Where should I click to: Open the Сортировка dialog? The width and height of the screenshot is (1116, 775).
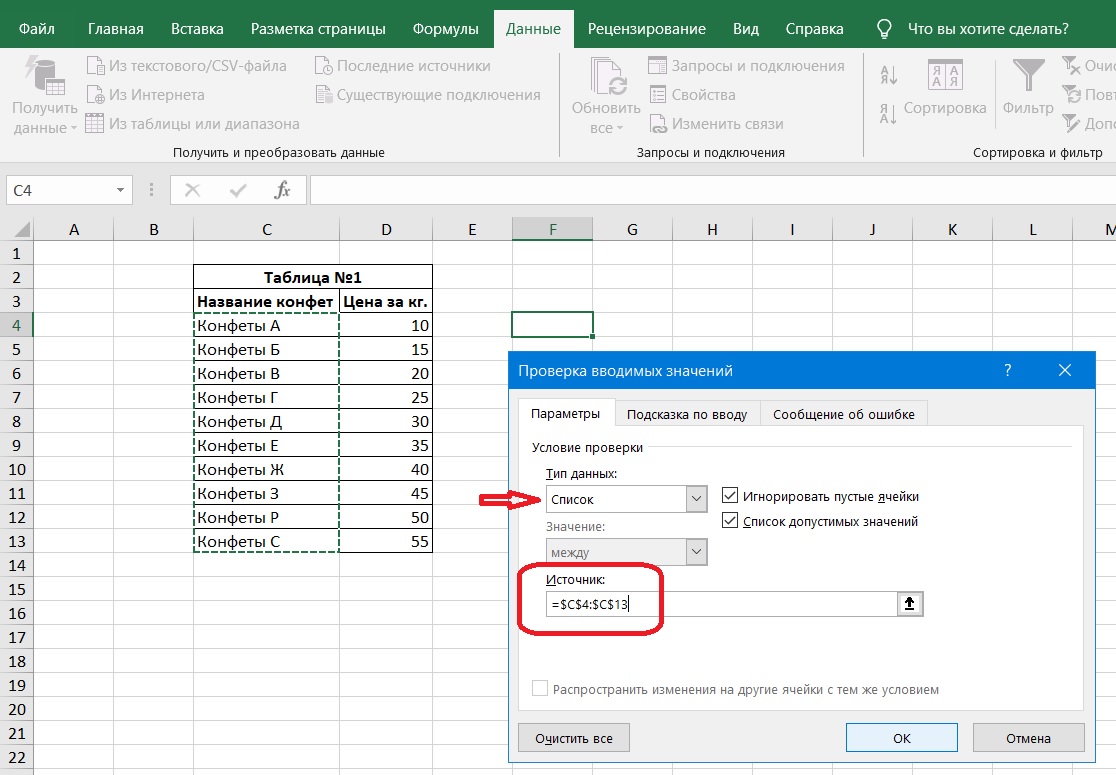(945, 89)
